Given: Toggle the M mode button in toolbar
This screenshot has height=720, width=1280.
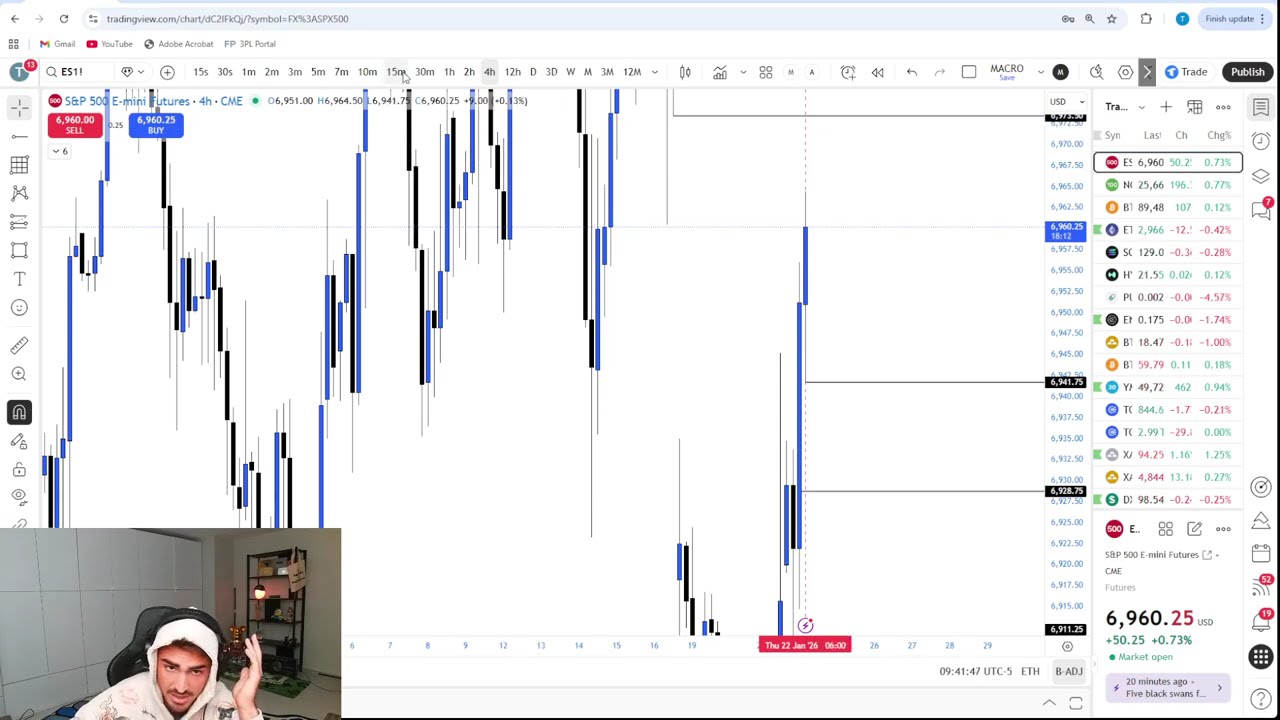Looking at the screenshot, I should [x=790, y=72].
